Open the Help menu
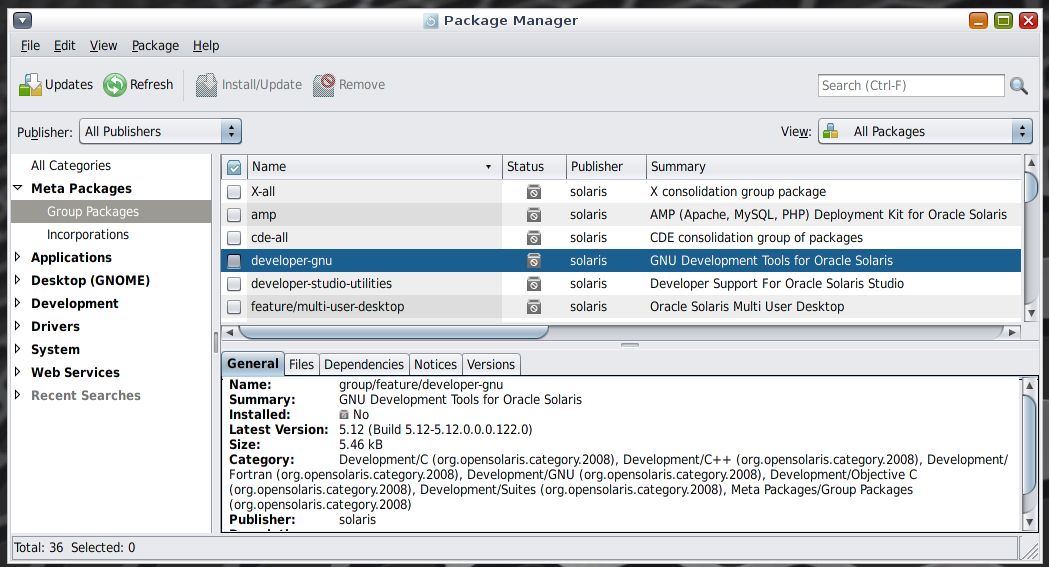 pyautogui.click(x=206, y=45)
